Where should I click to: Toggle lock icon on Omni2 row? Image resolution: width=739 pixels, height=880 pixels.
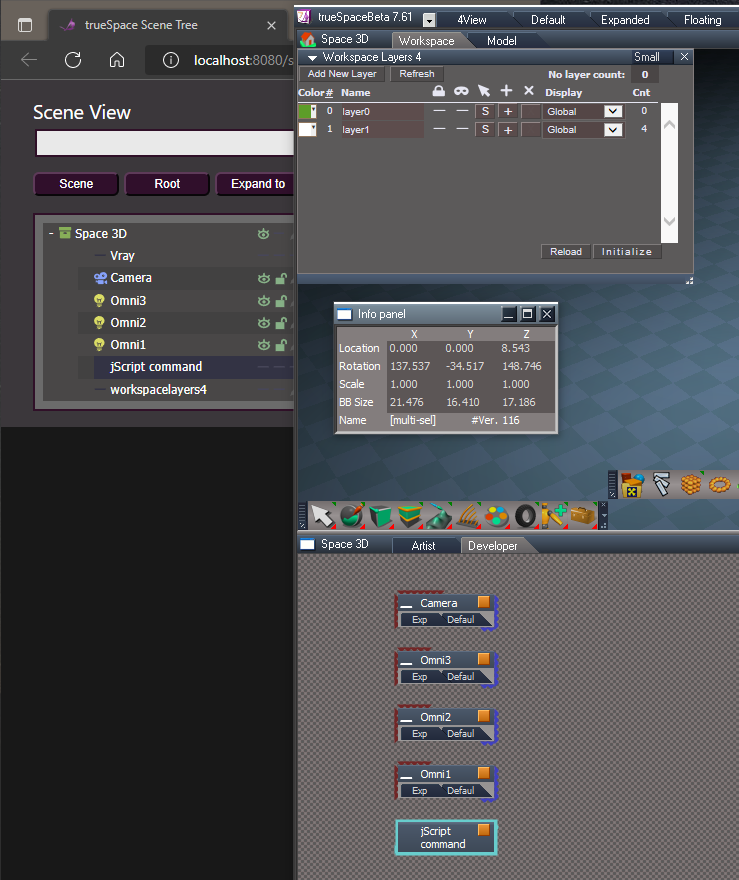(281, 323)
